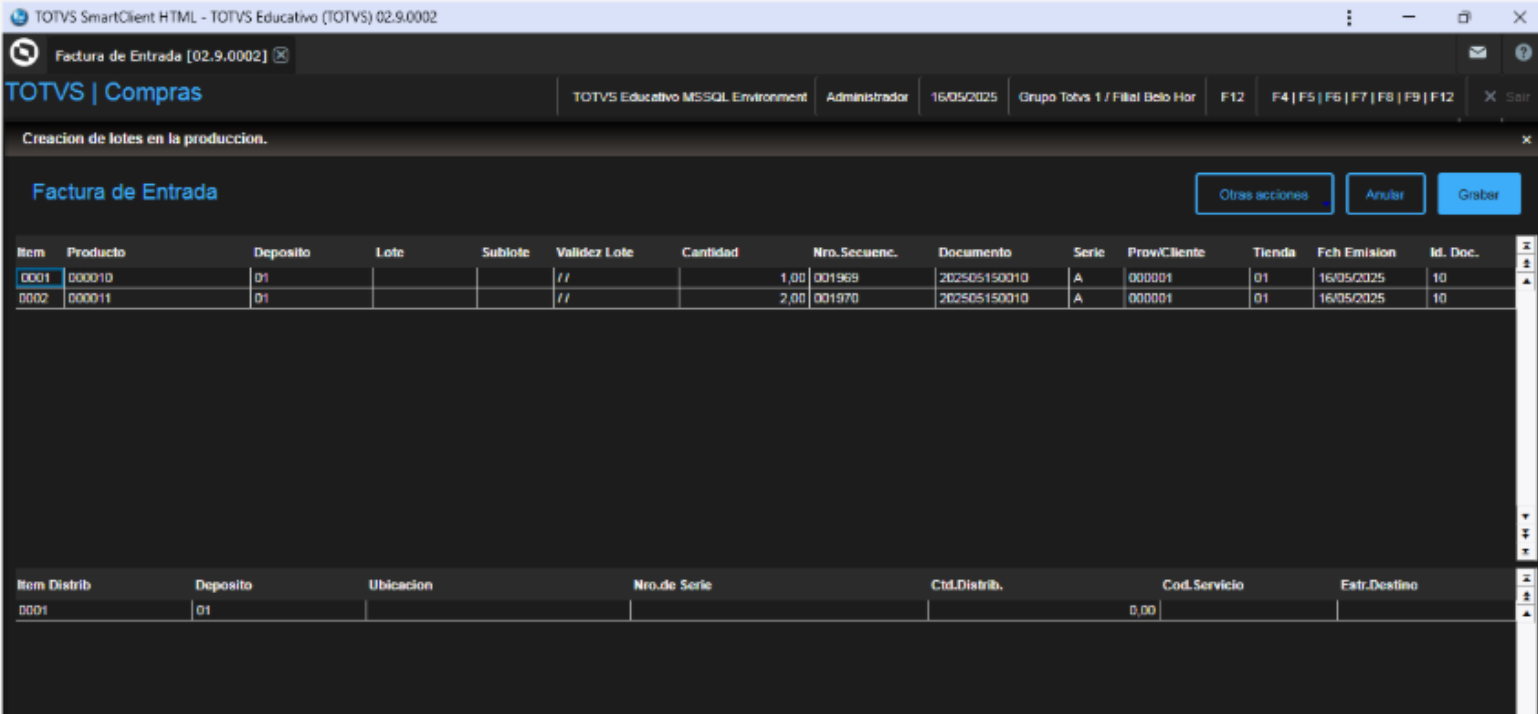Click quantity cell 2,00
1538x714 pixels.
click(x=743, y=298)
